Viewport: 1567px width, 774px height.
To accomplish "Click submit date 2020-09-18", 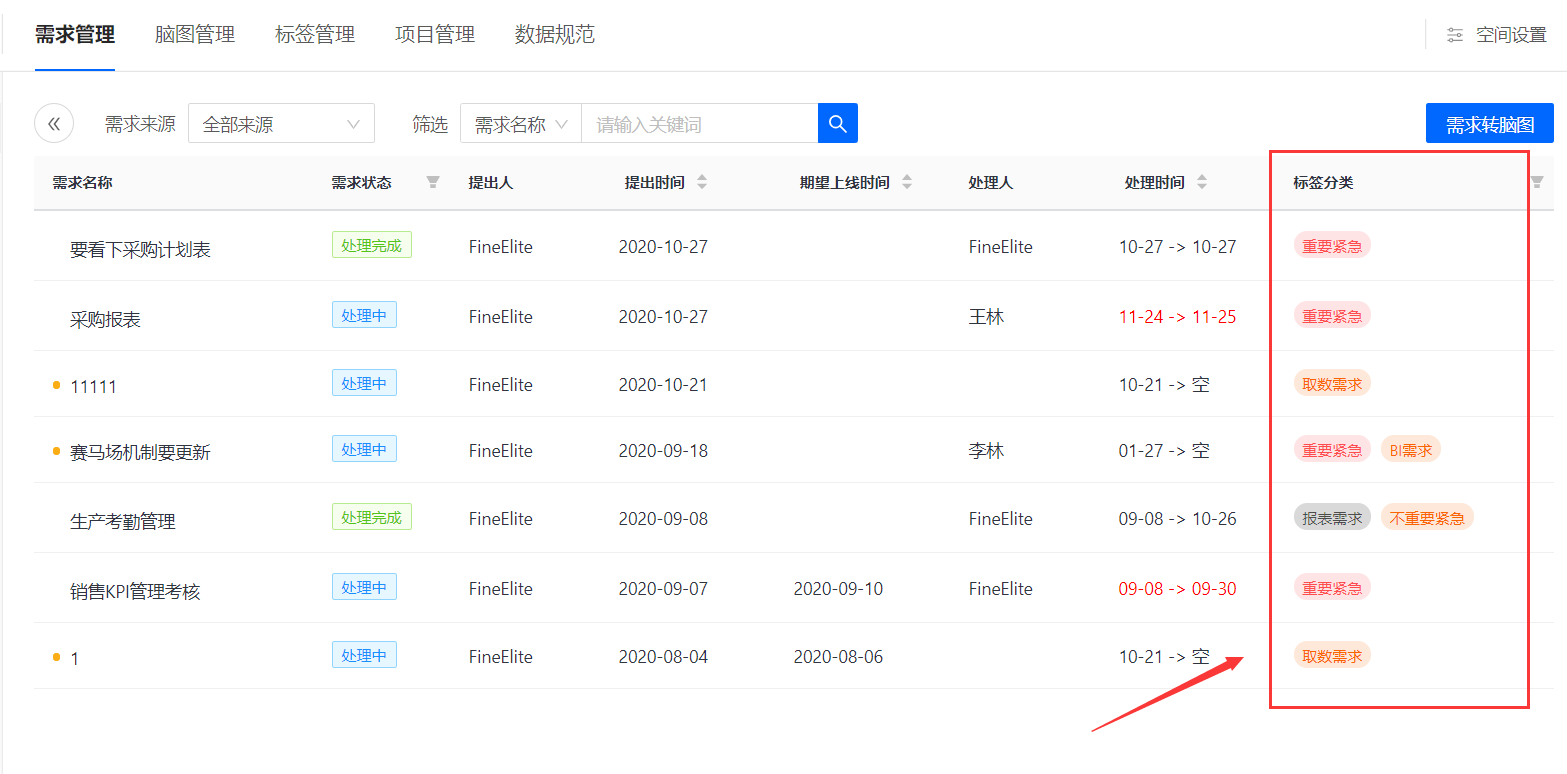I will (x=663, y=451).
